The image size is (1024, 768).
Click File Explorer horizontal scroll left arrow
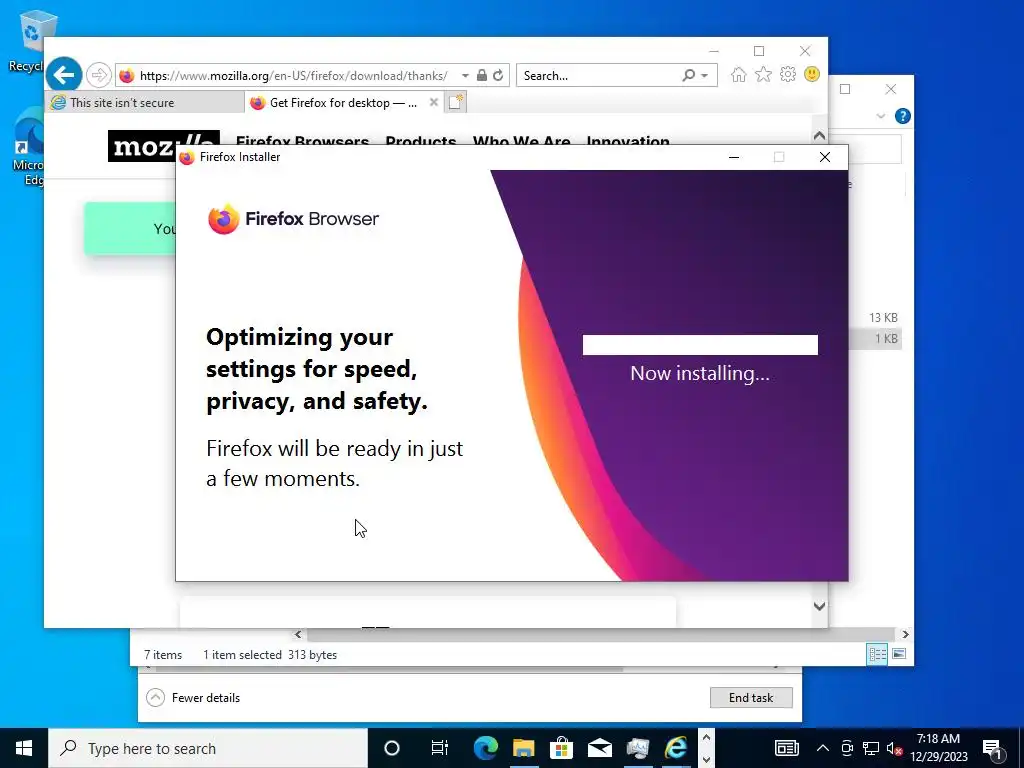click(298, 634)
